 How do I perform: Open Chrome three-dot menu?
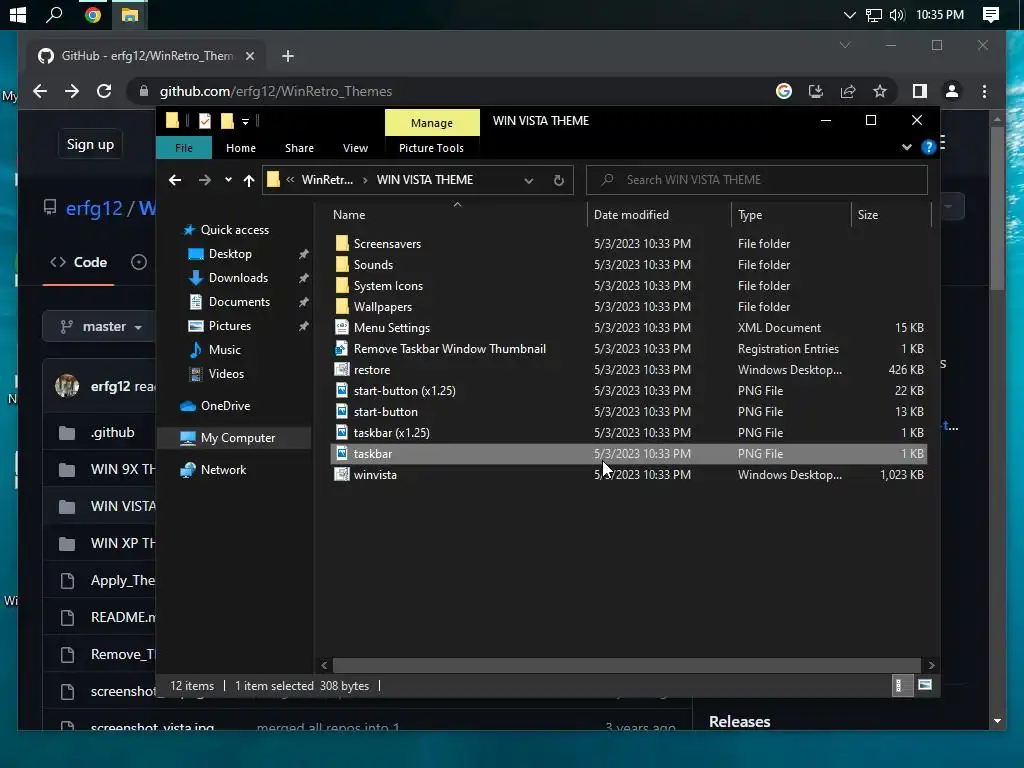click(984, 91)
